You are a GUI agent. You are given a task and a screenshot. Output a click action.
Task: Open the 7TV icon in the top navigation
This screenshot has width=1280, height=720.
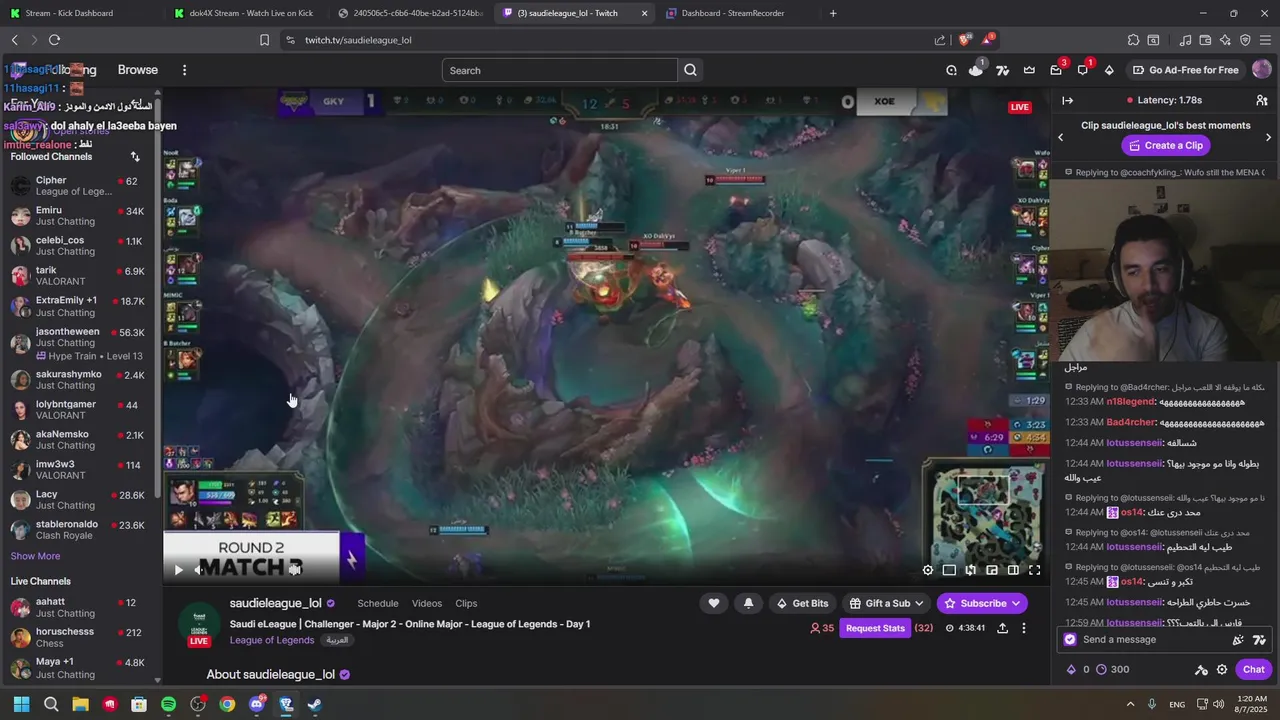tap(1002, 70)
